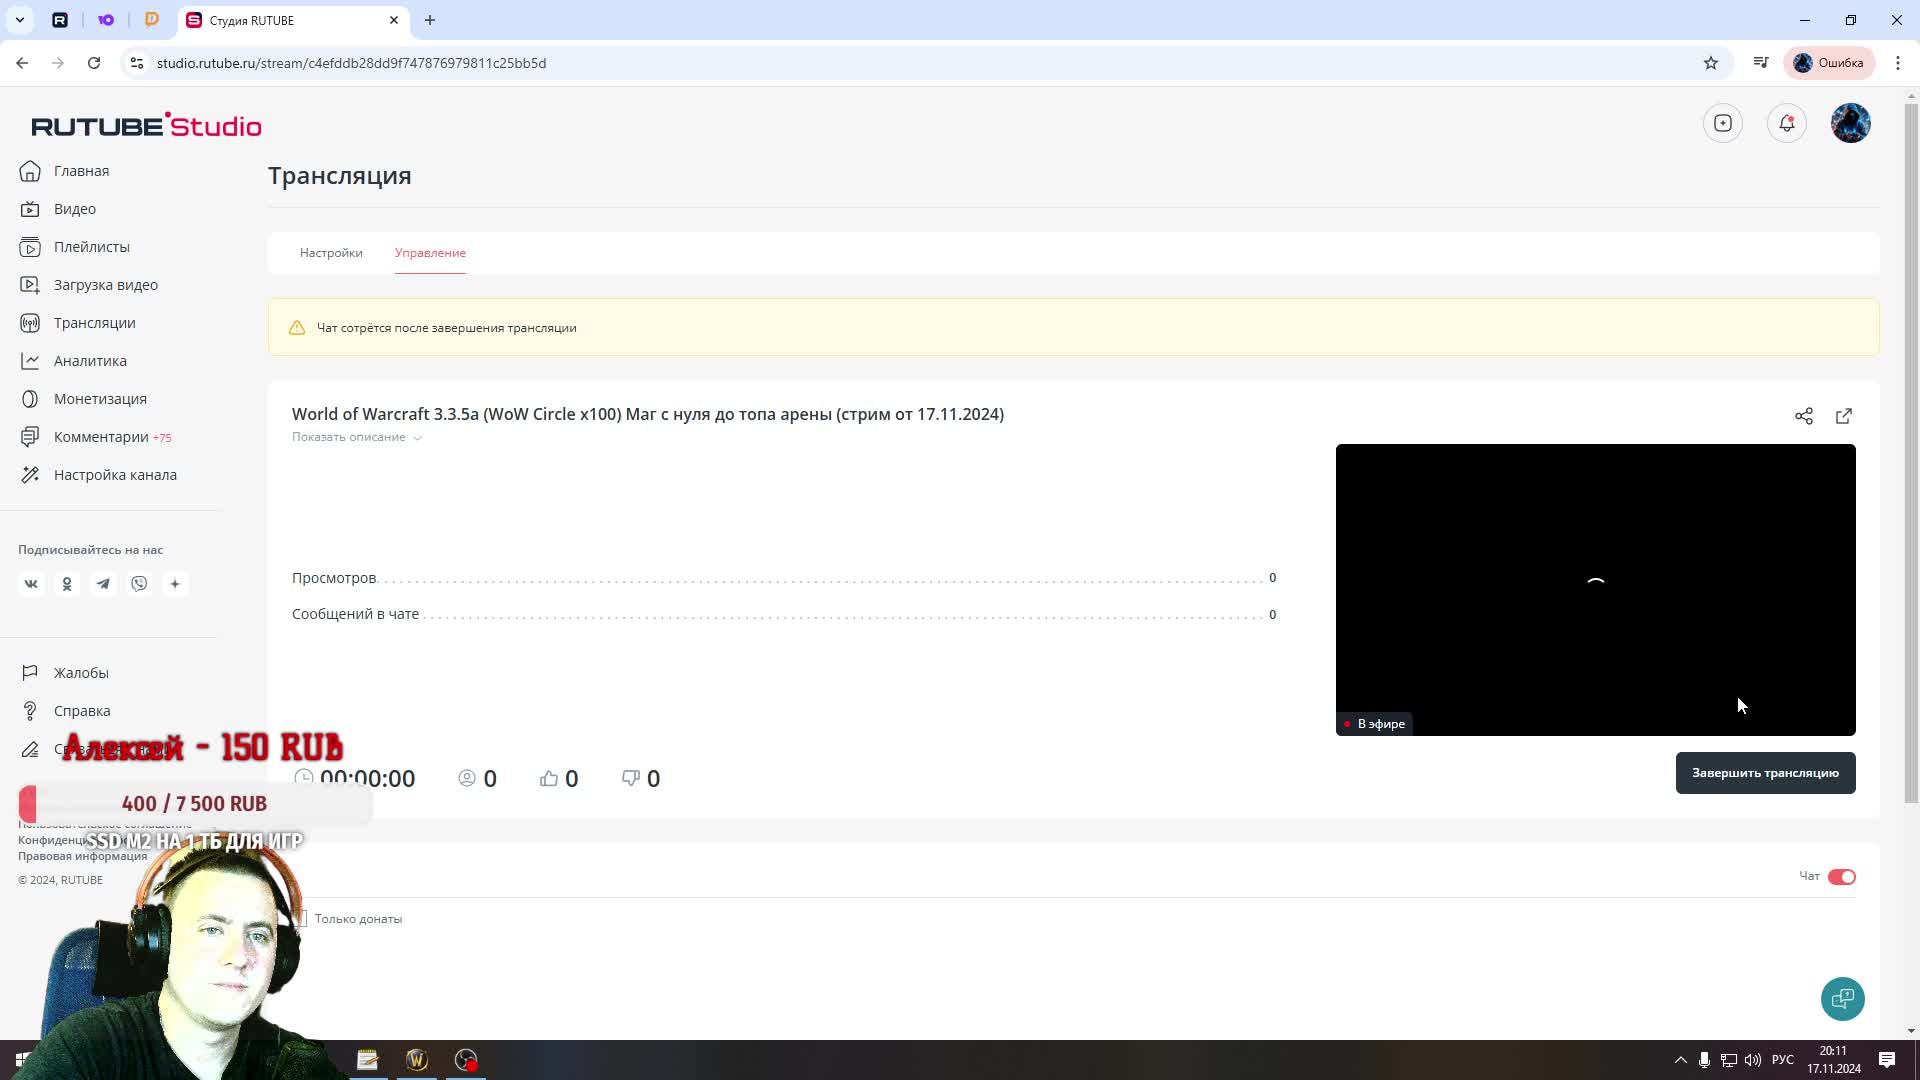Open the taskbar clock and date

coord(1833,1060)
